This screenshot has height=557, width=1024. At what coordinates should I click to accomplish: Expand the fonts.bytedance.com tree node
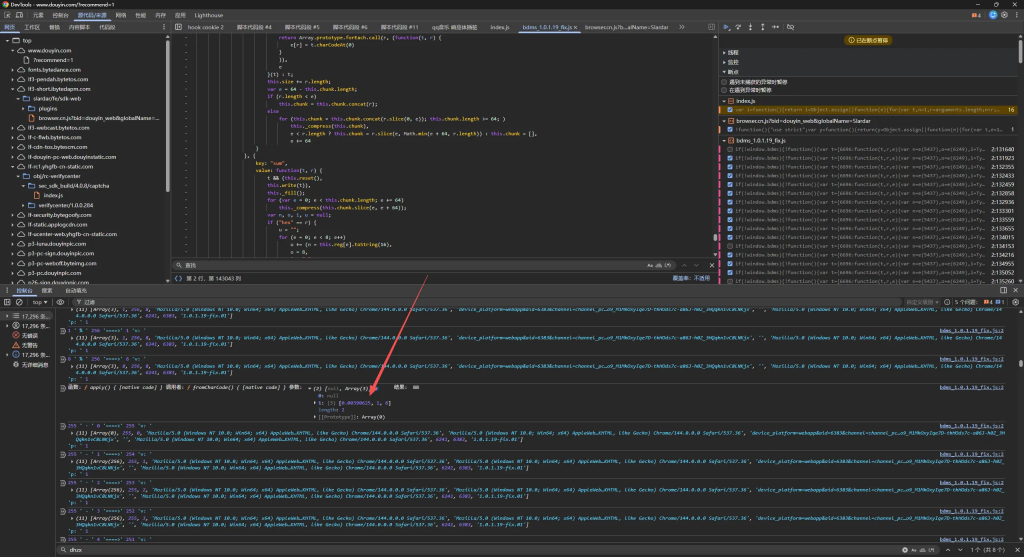coord(12,68)
